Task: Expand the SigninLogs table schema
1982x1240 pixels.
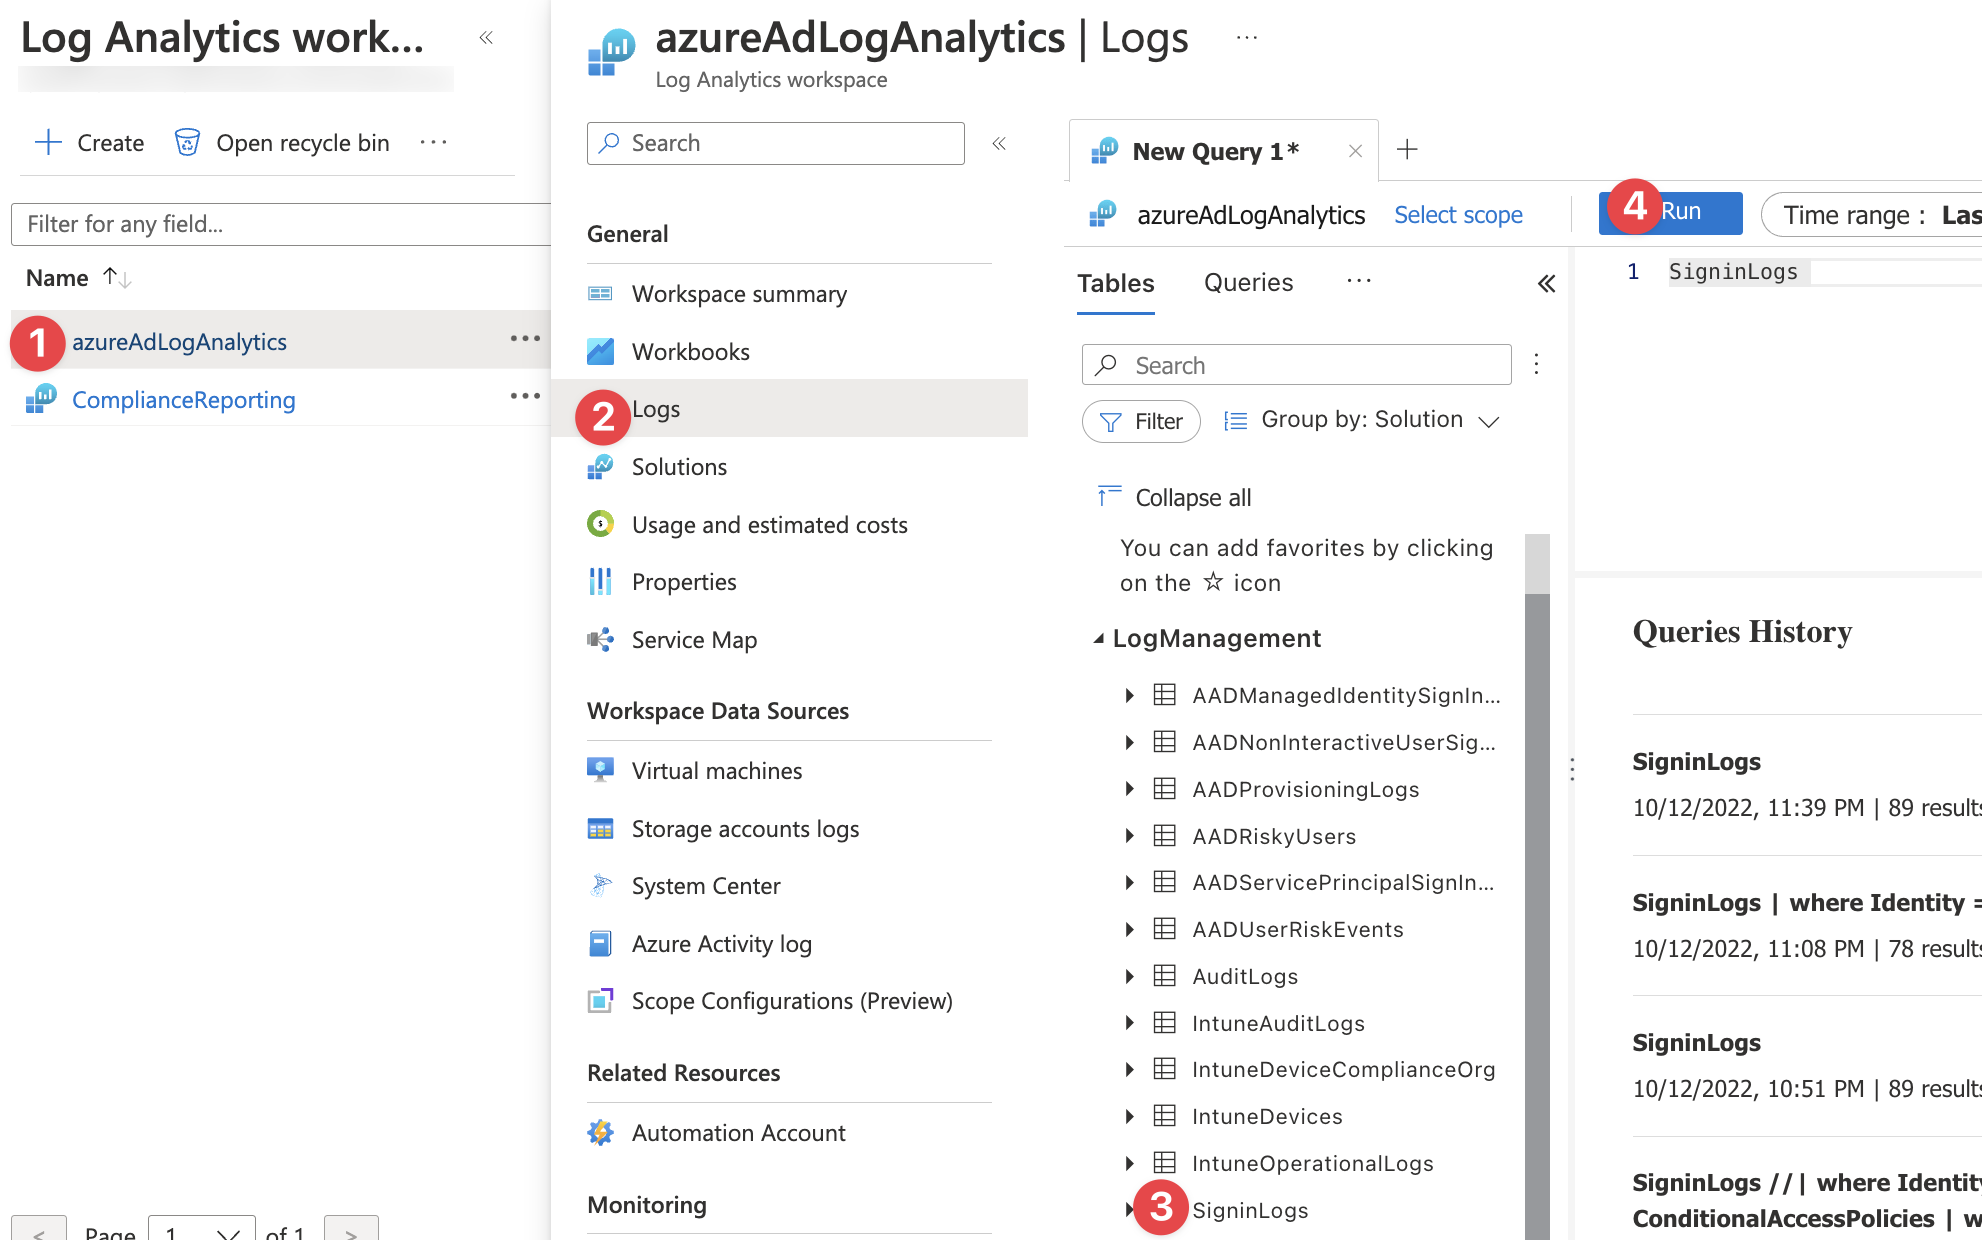Action: click(1129, 1210)
